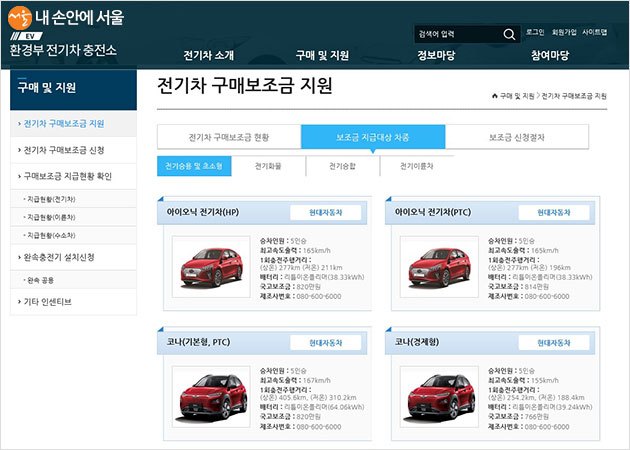Open the 사이트맵 link

(x=595, y=32)
